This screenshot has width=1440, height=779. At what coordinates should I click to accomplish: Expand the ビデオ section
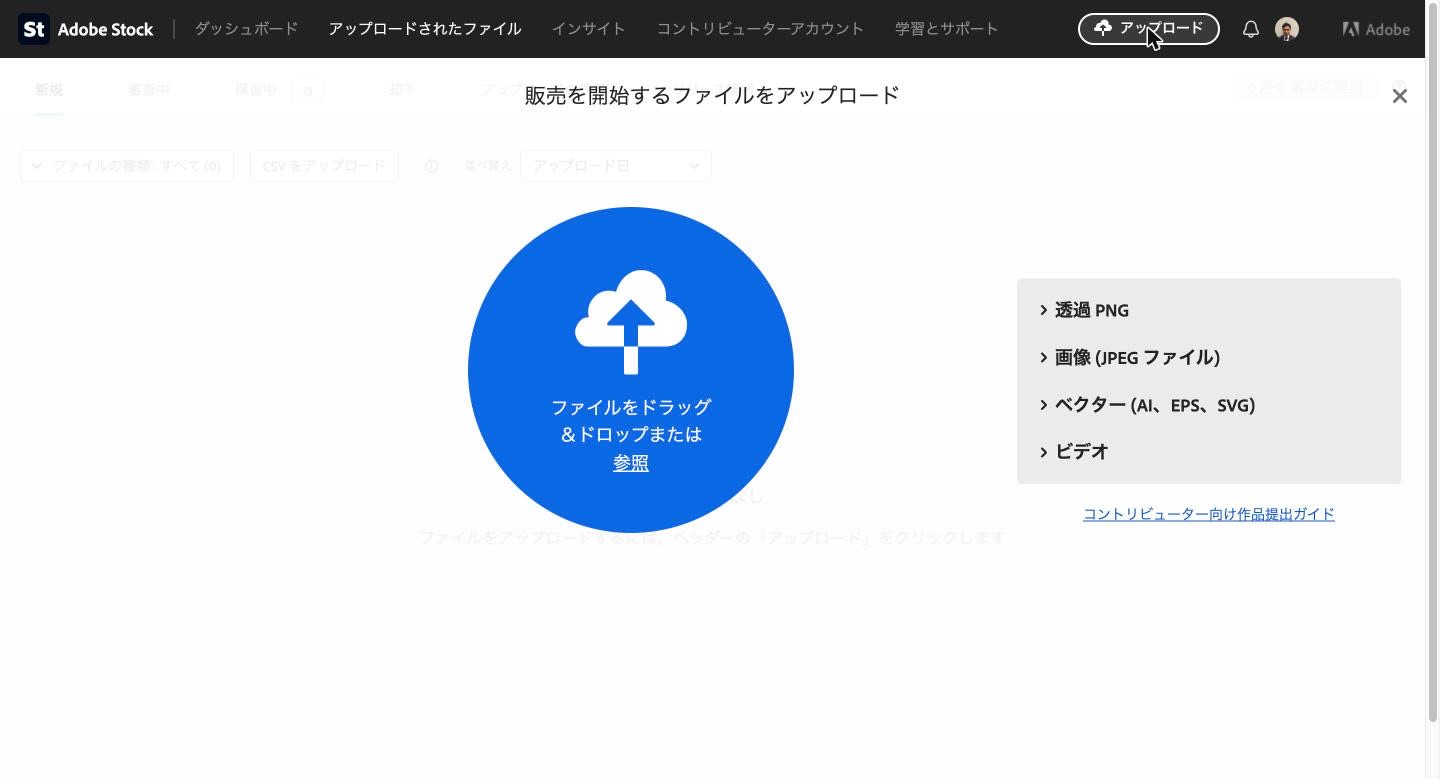[1074, 452]
